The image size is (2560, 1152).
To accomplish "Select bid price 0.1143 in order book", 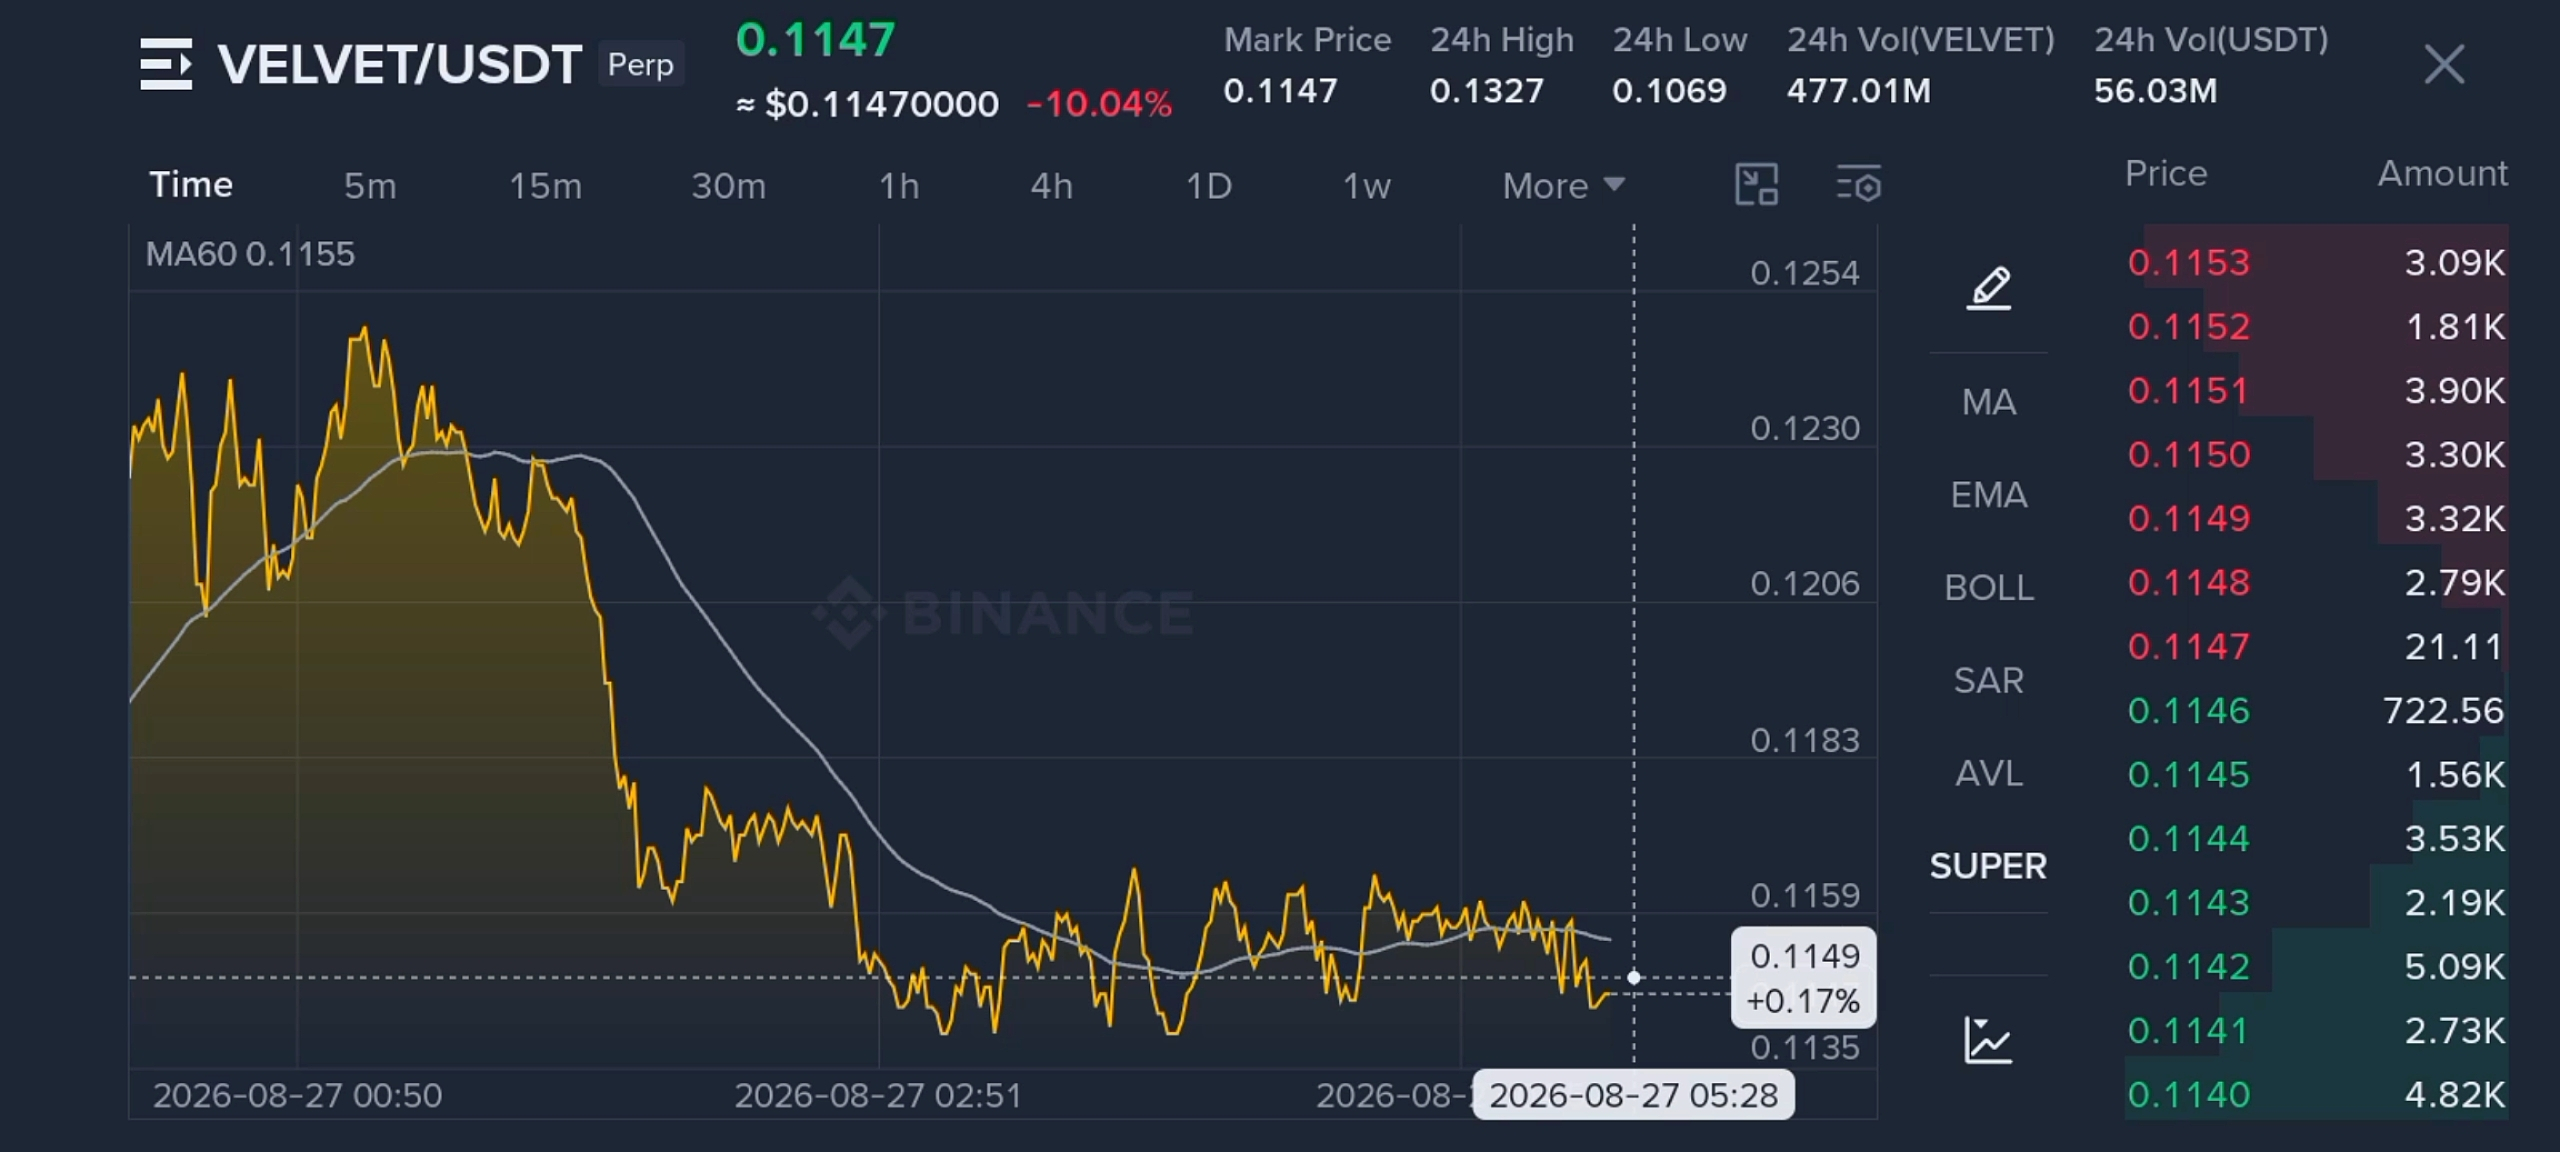I will pos(2189,902).
